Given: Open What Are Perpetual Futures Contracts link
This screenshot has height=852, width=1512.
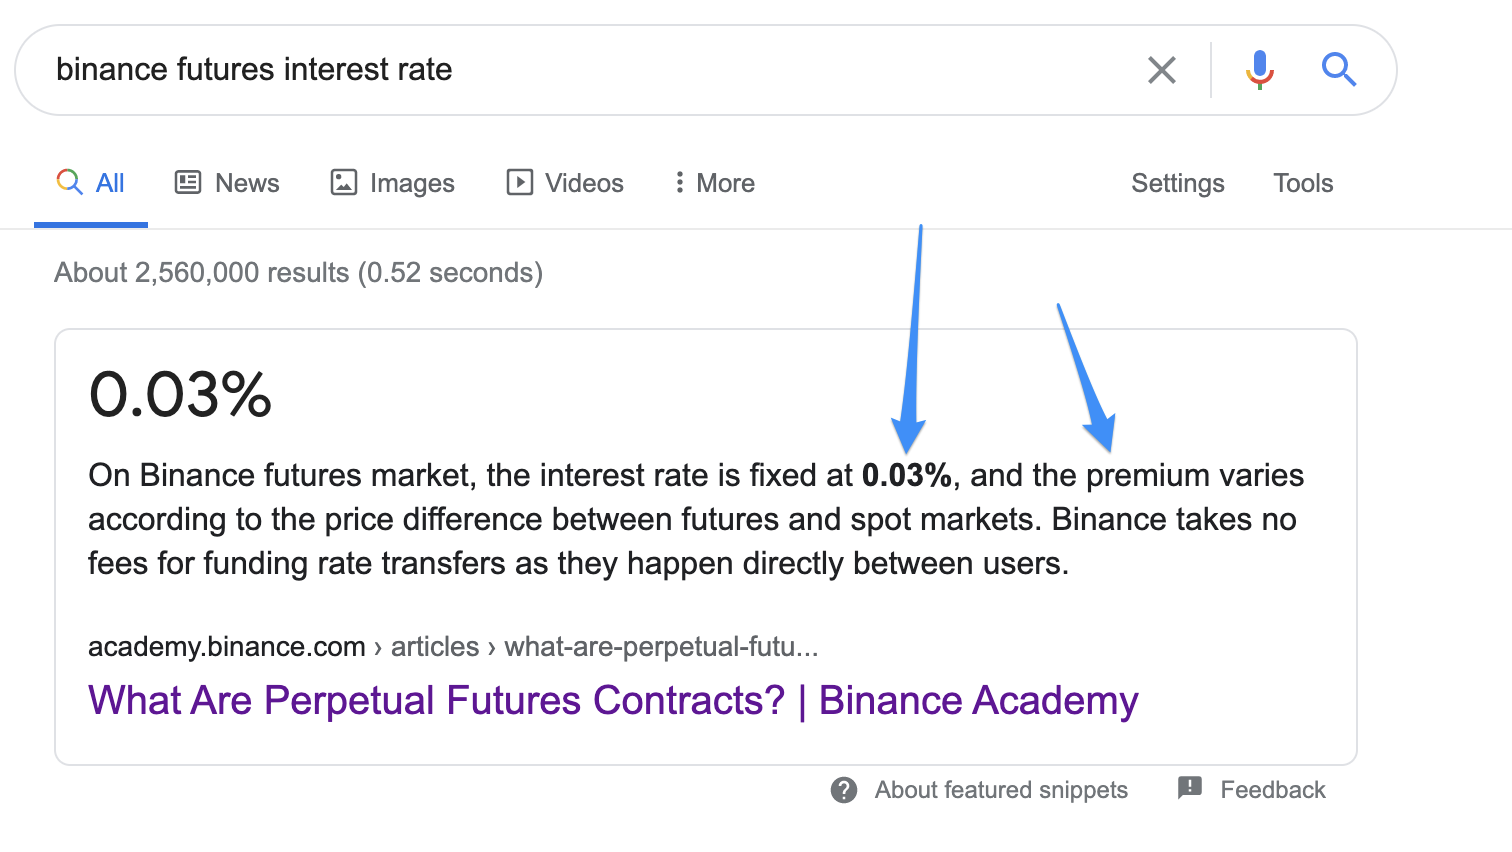Looking at the screenshot, I should pyautogui.click(x=613, y=700).
